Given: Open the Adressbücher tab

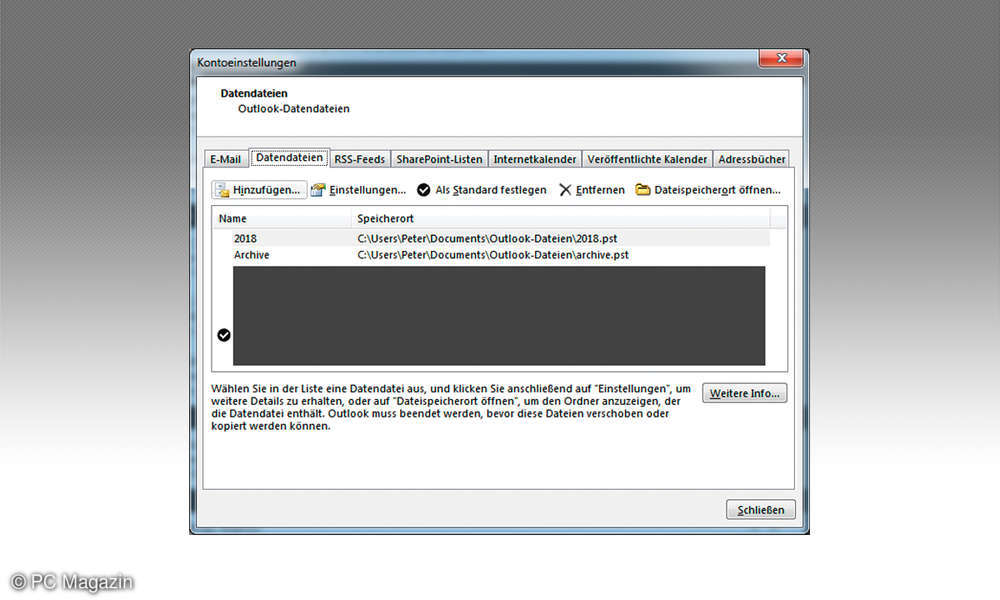Looking at the screenshot, I should click(x=752, y=159).
